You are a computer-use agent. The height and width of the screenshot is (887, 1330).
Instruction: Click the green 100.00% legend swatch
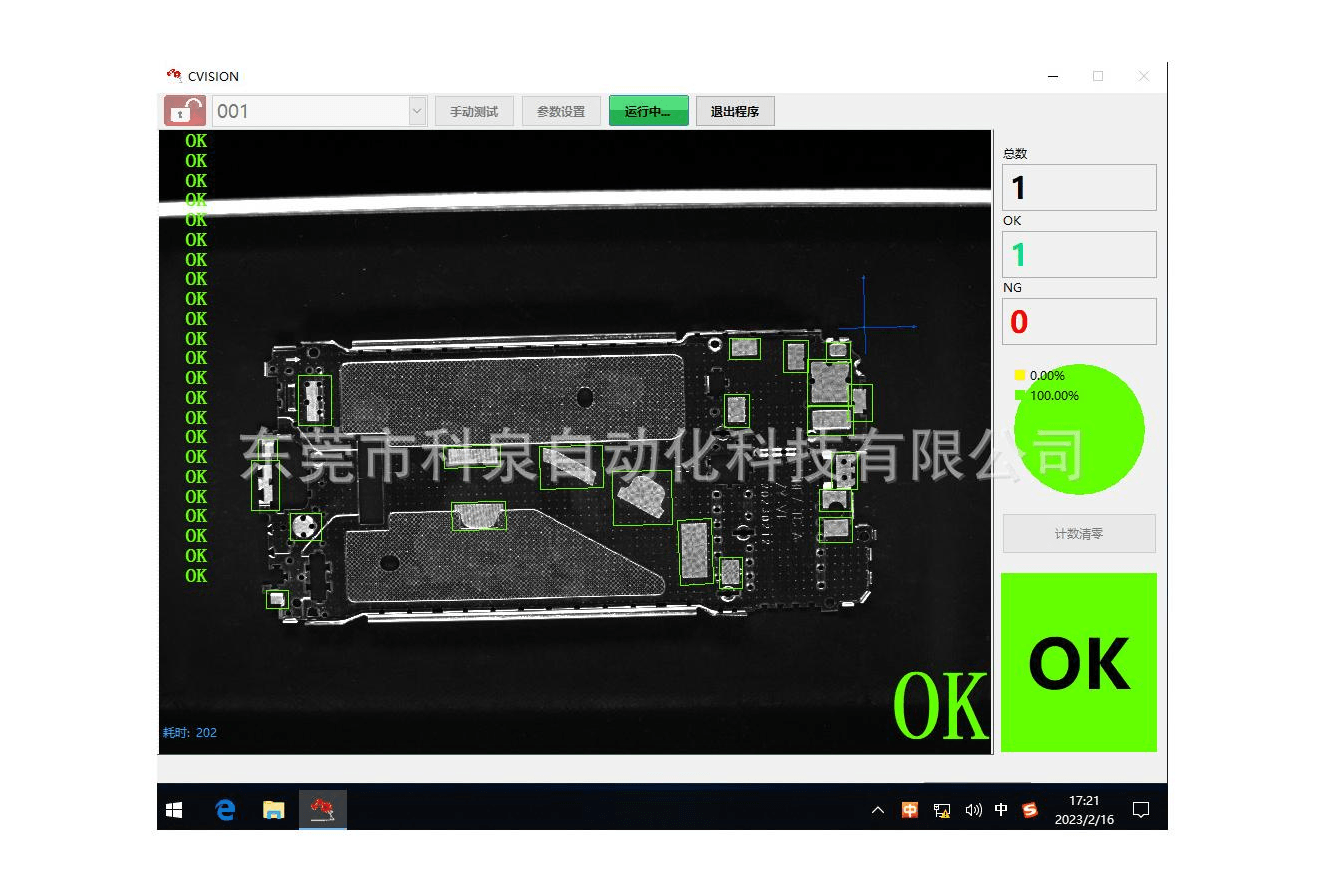1020,396
